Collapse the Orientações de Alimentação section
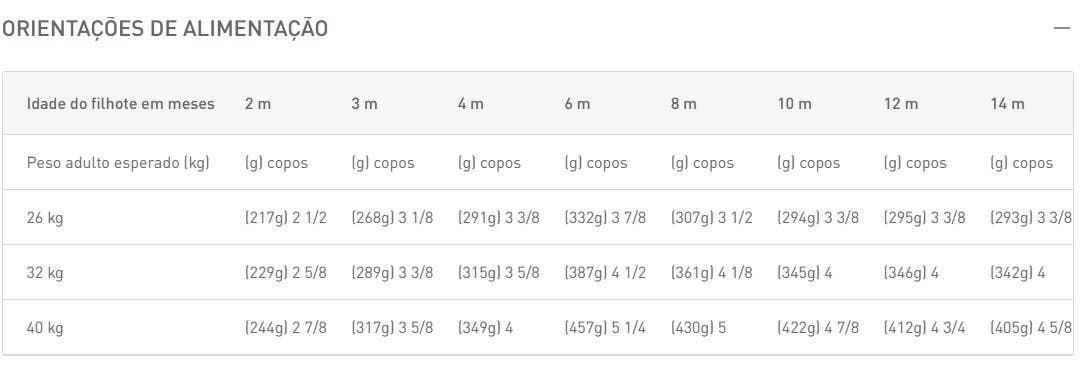The image size is (1081, 370). 1062,28
